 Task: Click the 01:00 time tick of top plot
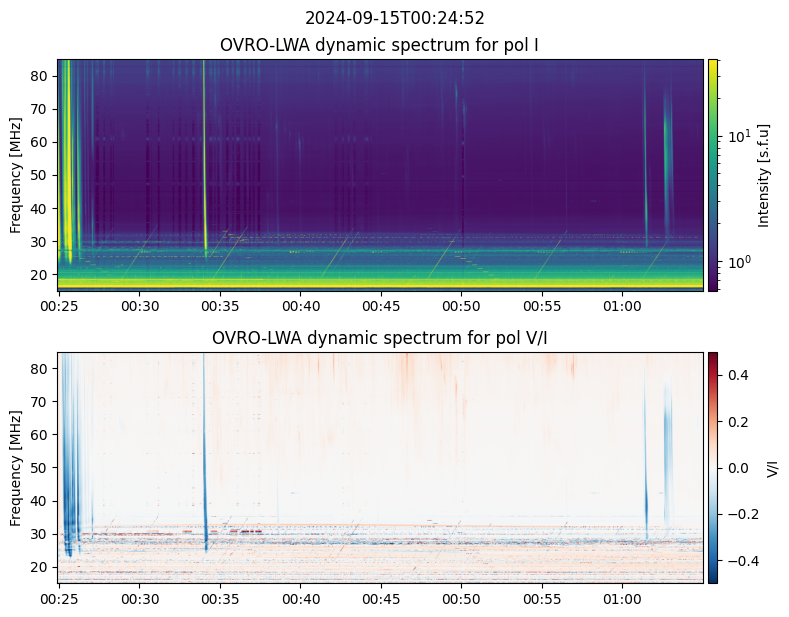pos(622,306)
